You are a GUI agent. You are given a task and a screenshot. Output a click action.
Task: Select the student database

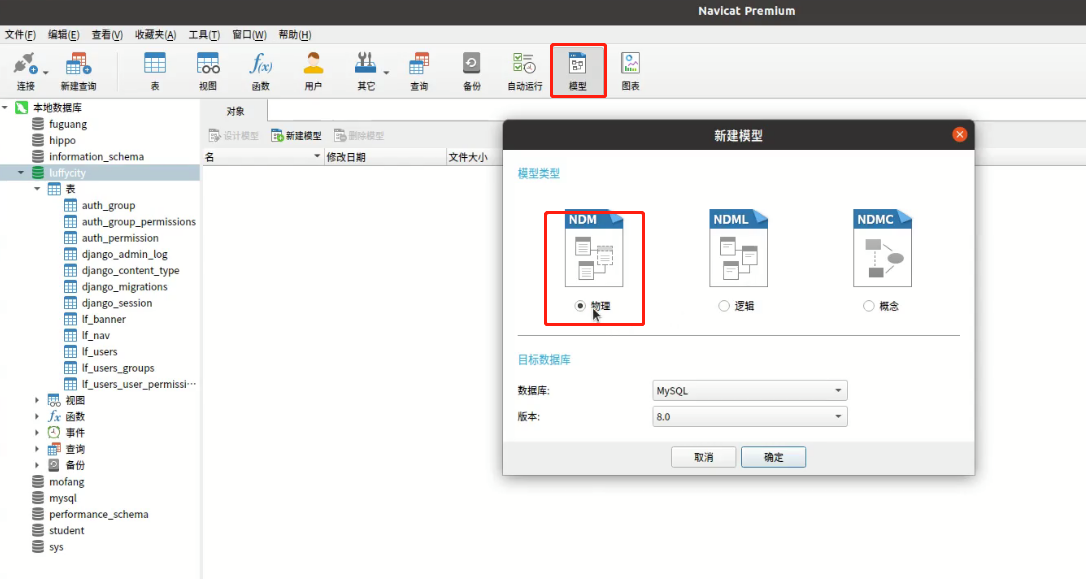[x=66, y=531]
